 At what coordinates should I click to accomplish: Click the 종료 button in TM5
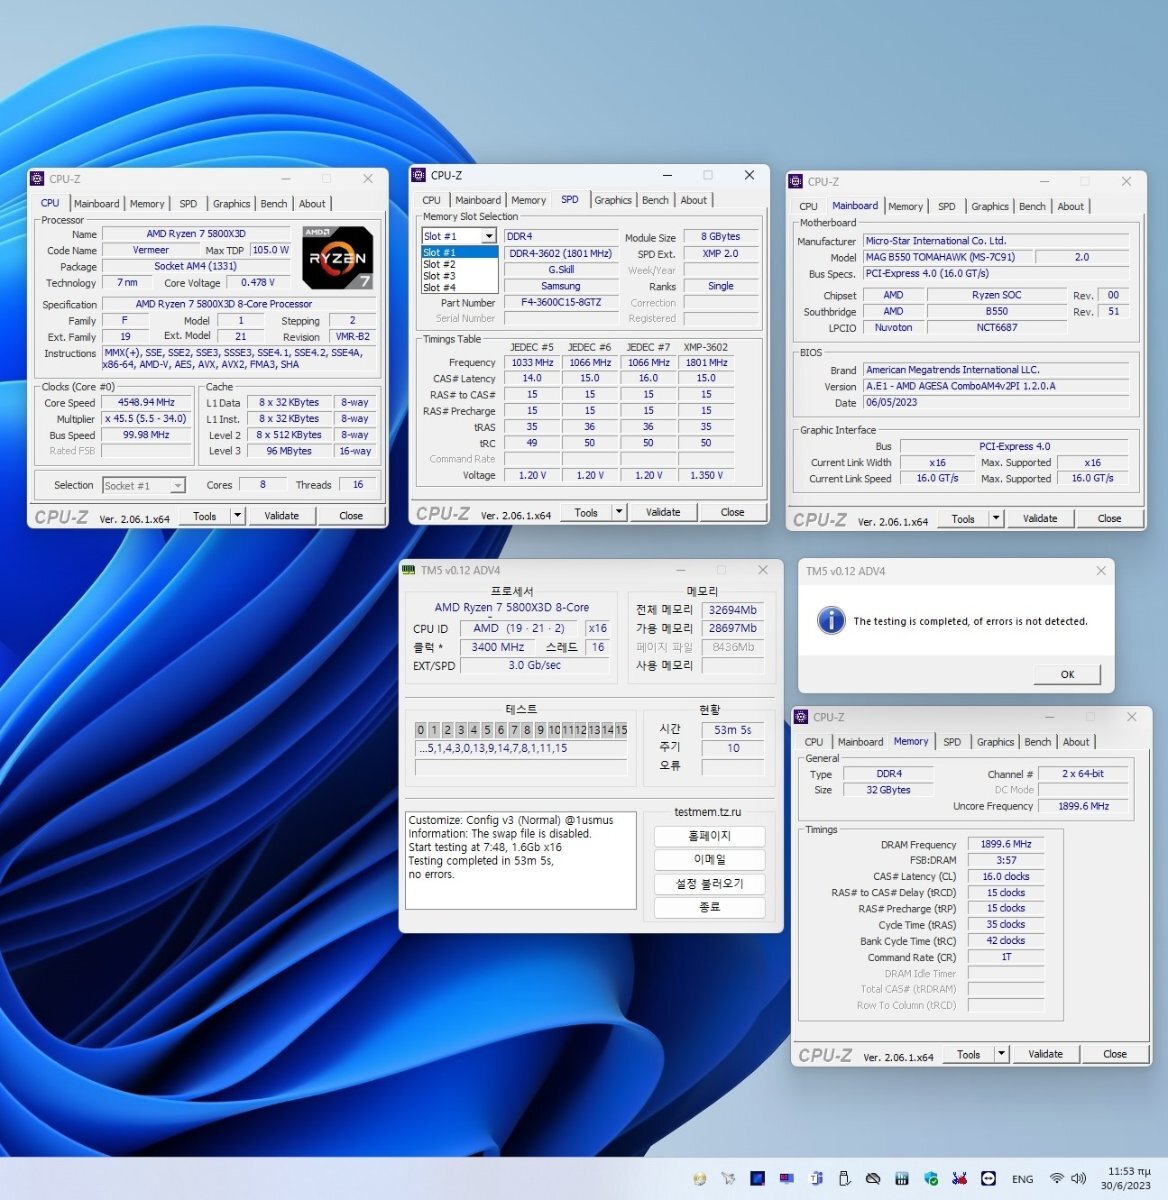[x=710, y=908]
